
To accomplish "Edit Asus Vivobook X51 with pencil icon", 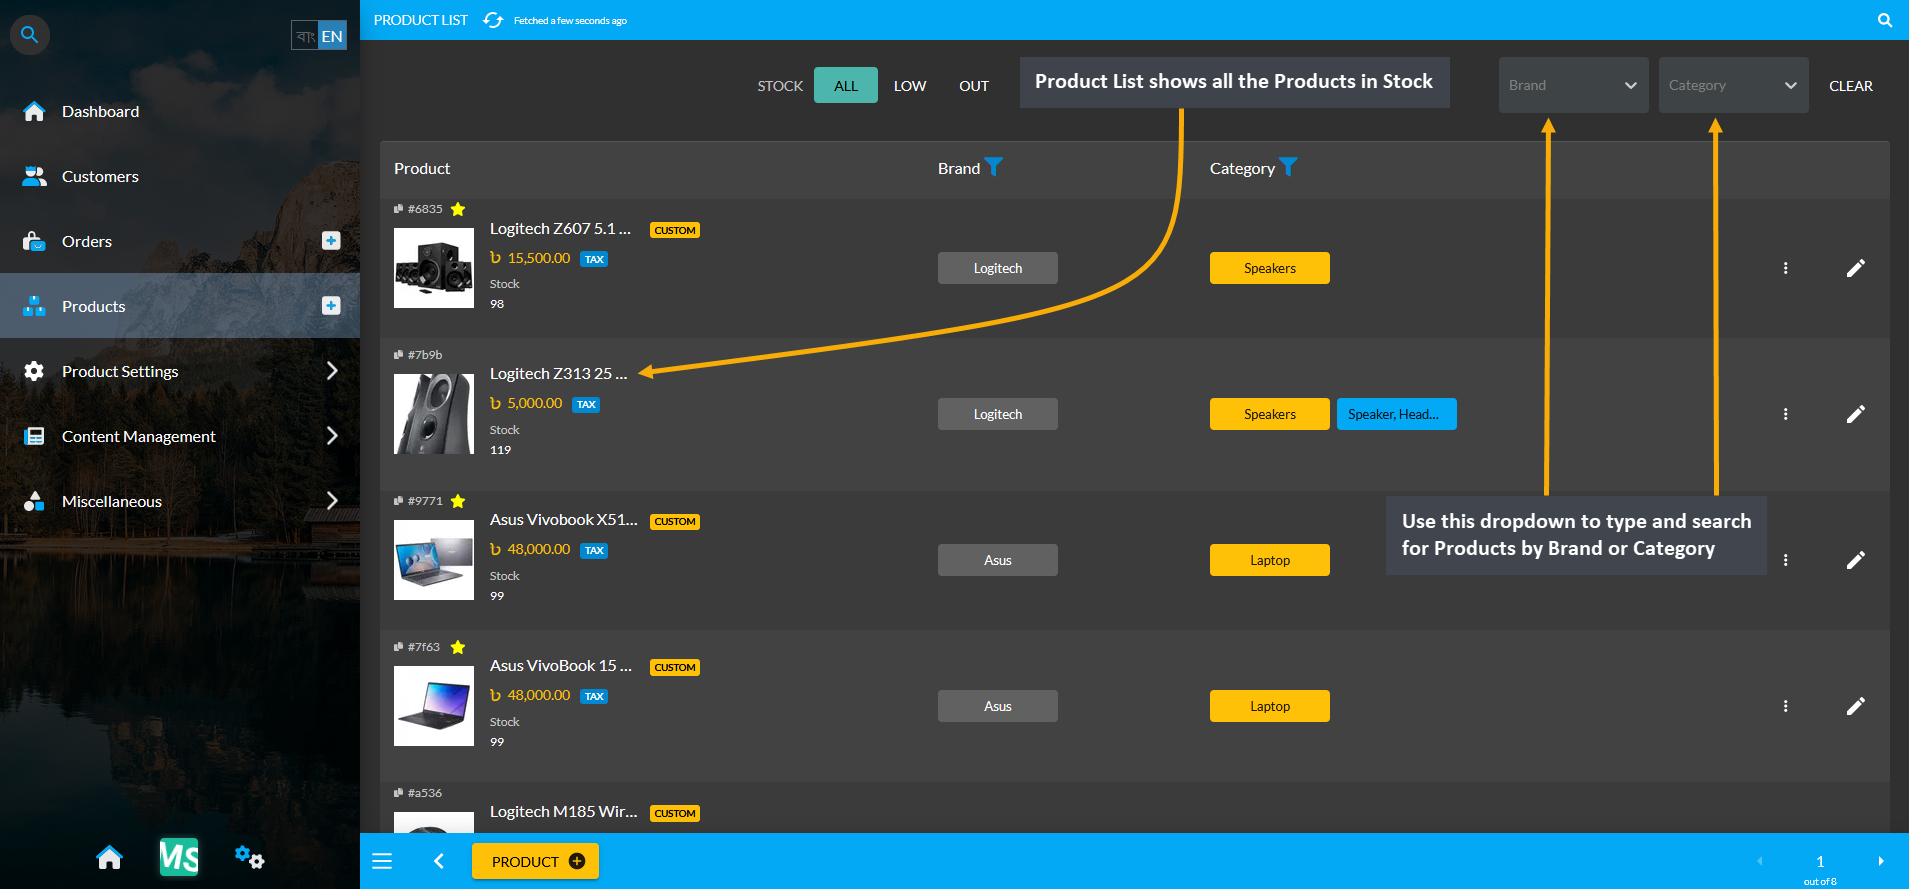I will 1855,560.
